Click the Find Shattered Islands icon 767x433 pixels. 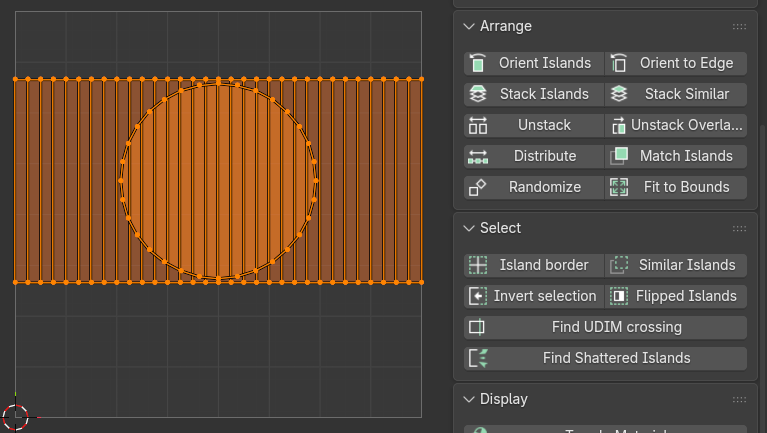point(477,358)
